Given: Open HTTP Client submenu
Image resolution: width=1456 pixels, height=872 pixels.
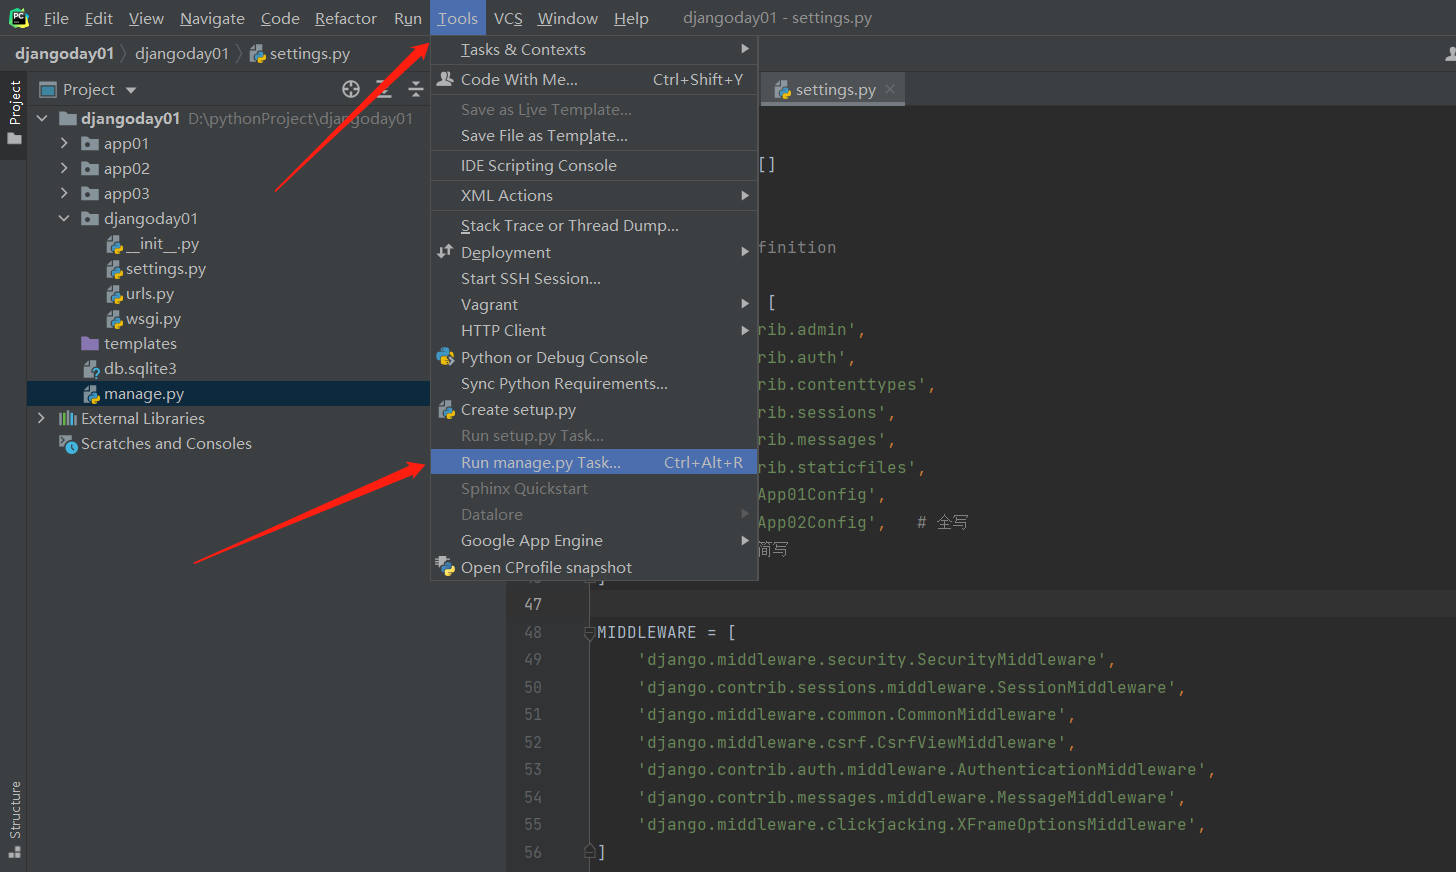Looking at the screenshot, I should (x=594, y=331).
